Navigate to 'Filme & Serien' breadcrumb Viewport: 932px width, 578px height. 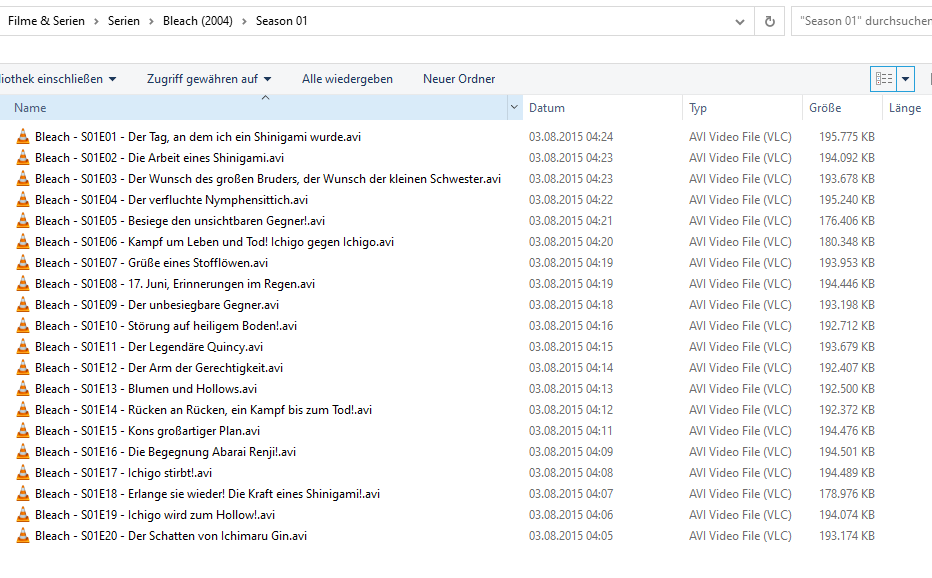click(x=46, y=21)
